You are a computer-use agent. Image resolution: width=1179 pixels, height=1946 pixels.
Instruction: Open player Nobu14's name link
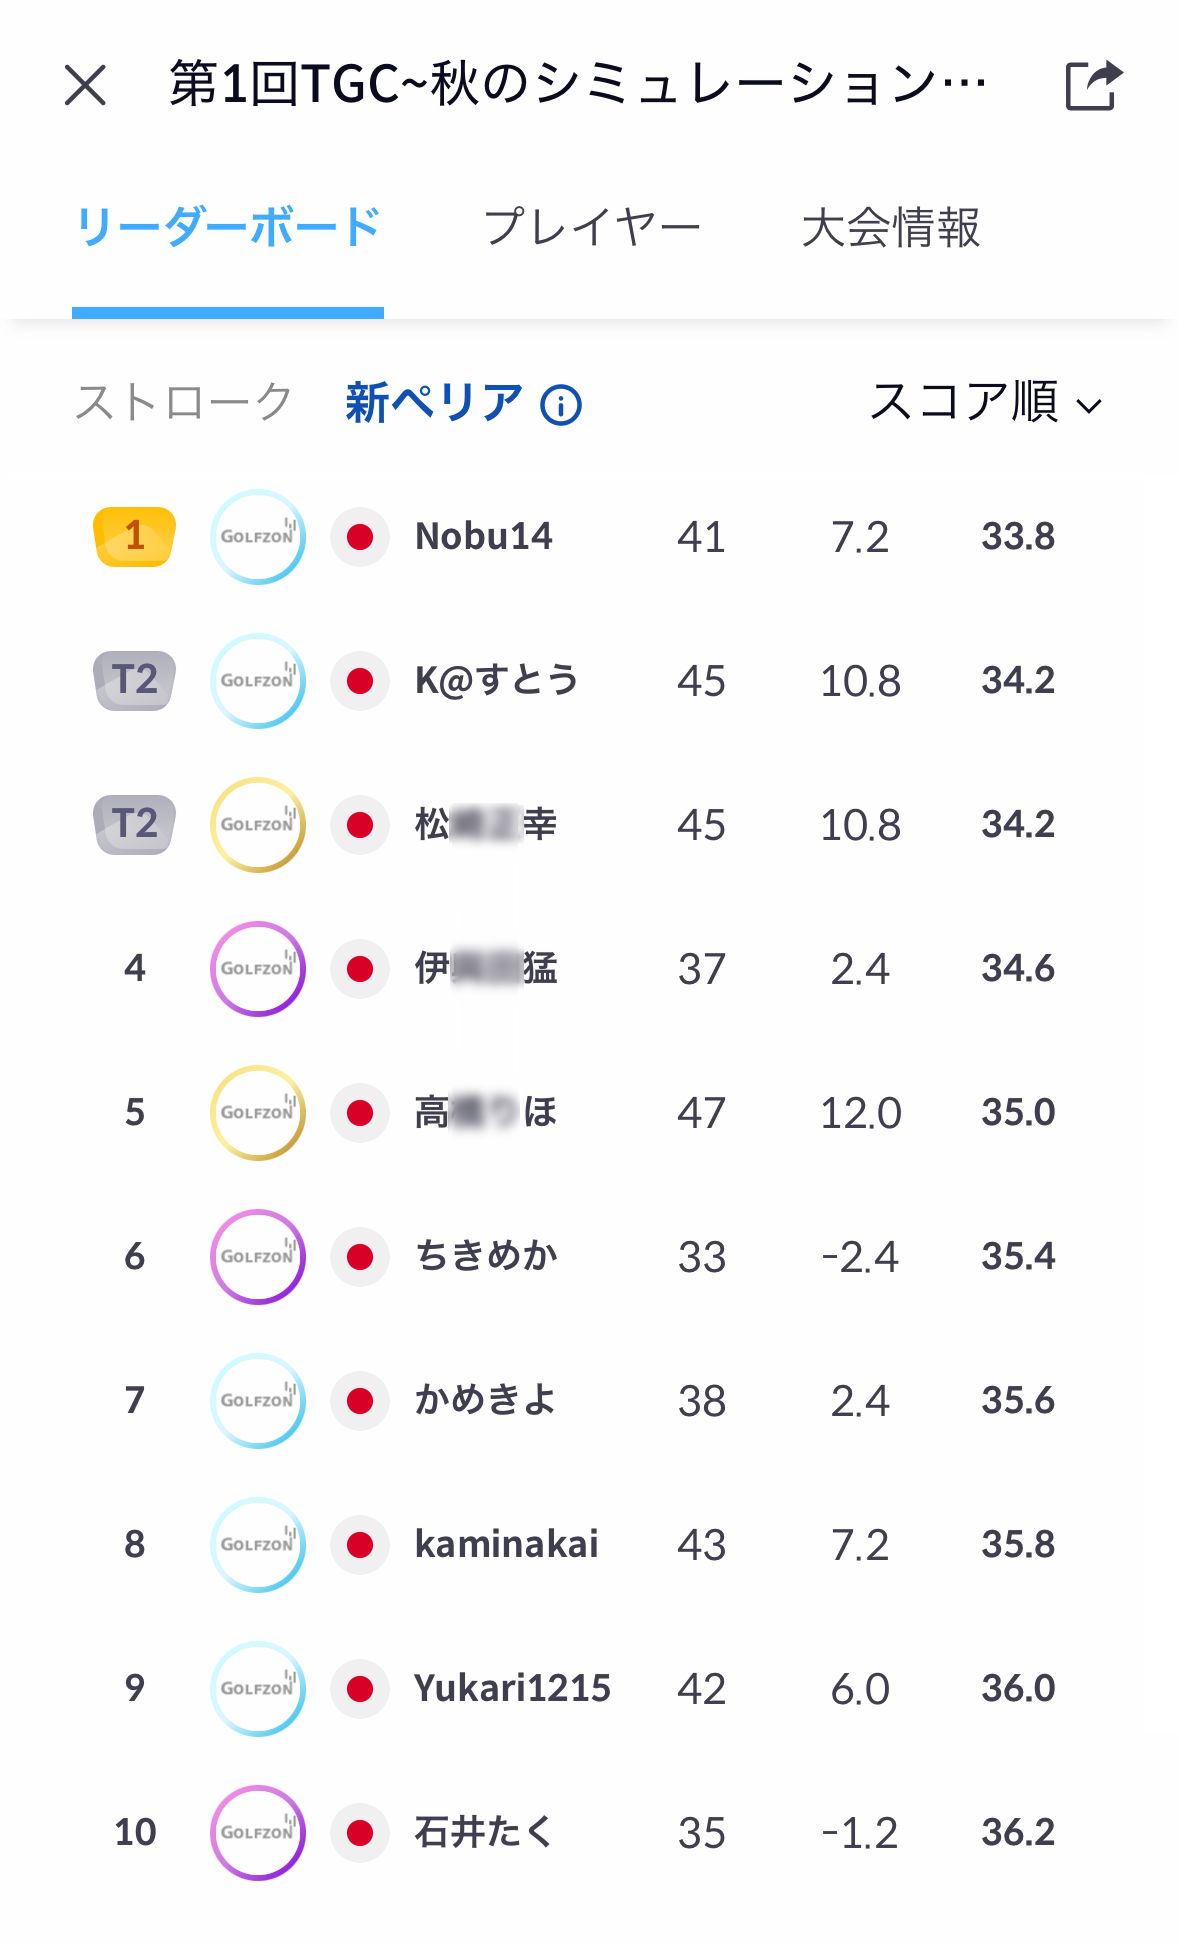click(484, 537)
